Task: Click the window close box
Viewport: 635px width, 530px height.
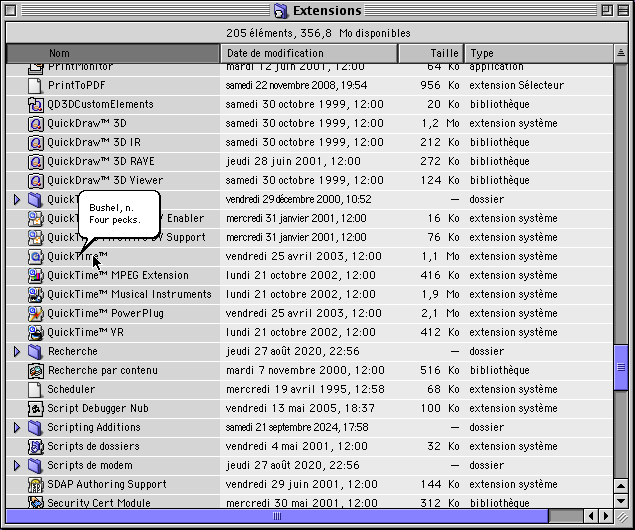Action: click(11, 11)
